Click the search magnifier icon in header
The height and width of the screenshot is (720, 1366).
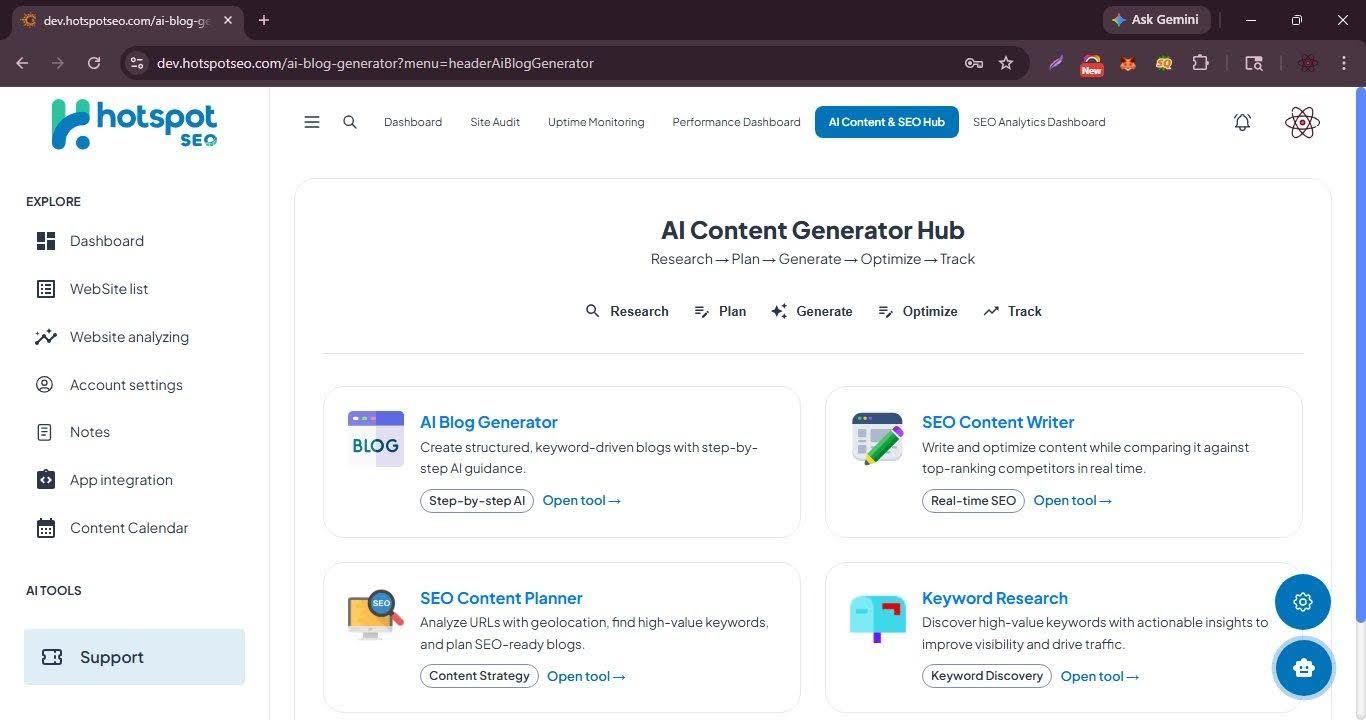click(x=350, y=122)
